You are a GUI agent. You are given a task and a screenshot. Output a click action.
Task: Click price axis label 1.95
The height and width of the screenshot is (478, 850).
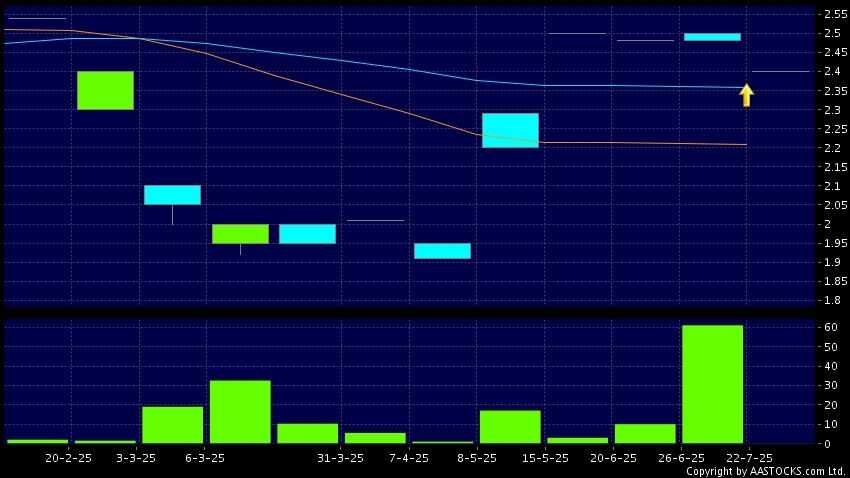[835, 243]
